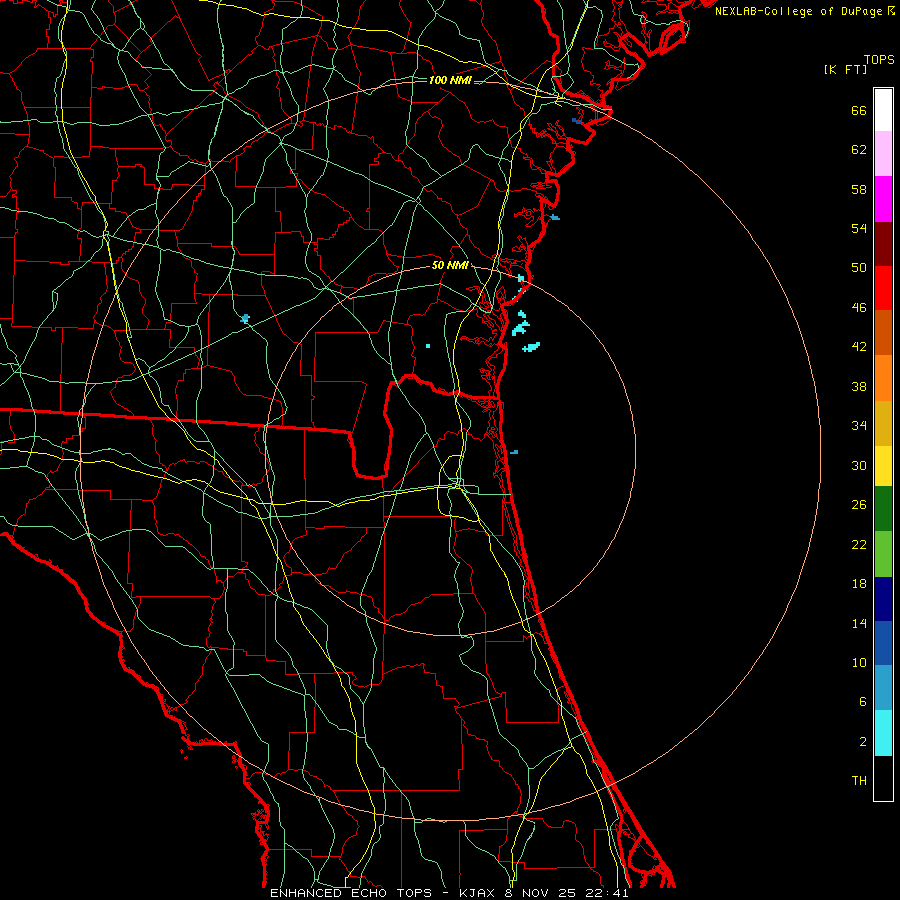Click the 22:41 timestamp in caption
This screenshot has width=900, height=900.
(607, 893)
